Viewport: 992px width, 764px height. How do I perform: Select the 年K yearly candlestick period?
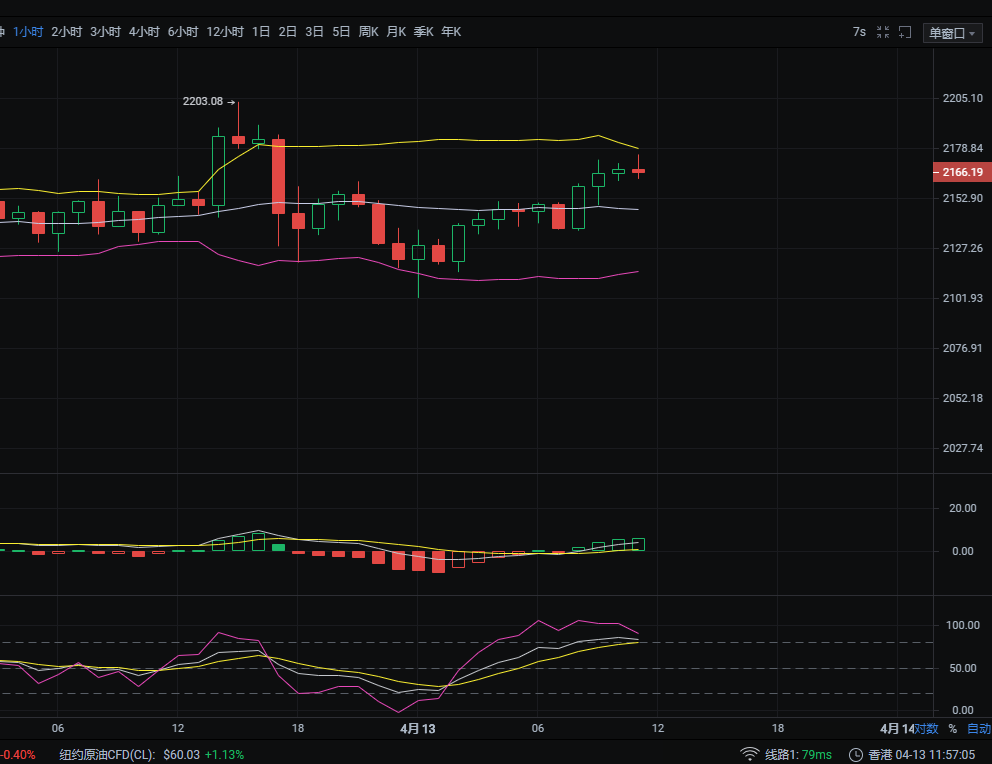click(451, 32)
